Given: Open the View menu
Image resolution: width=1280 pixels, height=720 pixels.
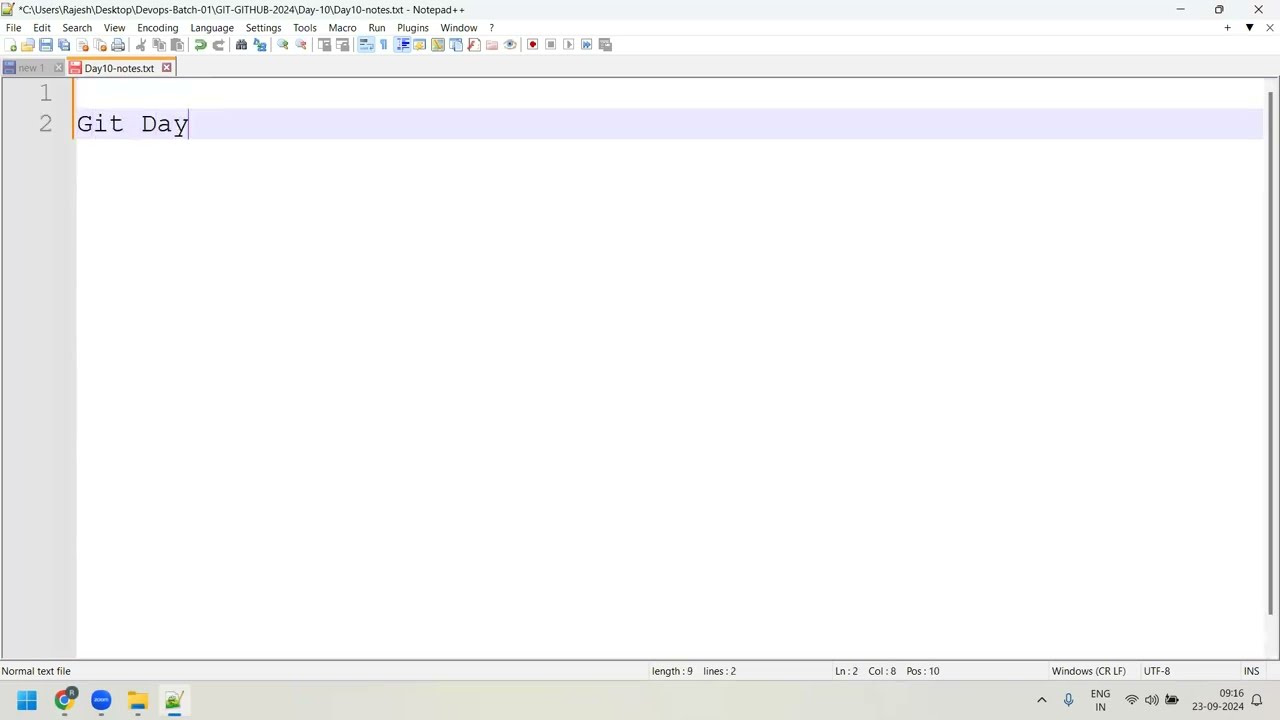Looking at the screenshot, I should coord(115,28).
